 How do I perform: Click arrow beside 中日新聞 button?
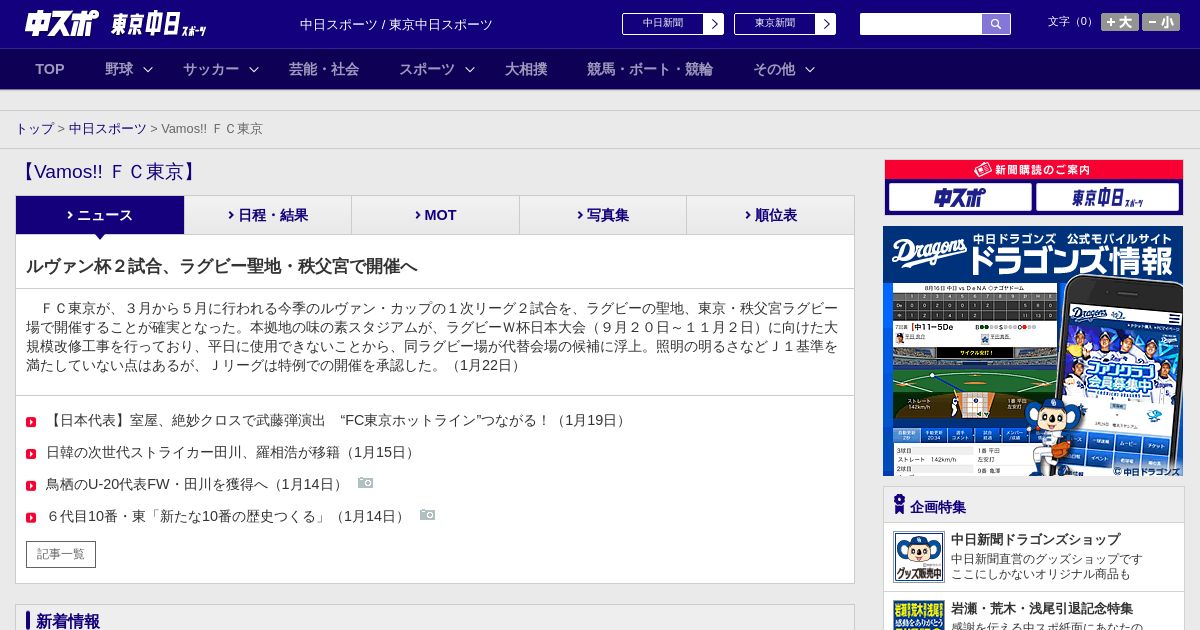714,24
